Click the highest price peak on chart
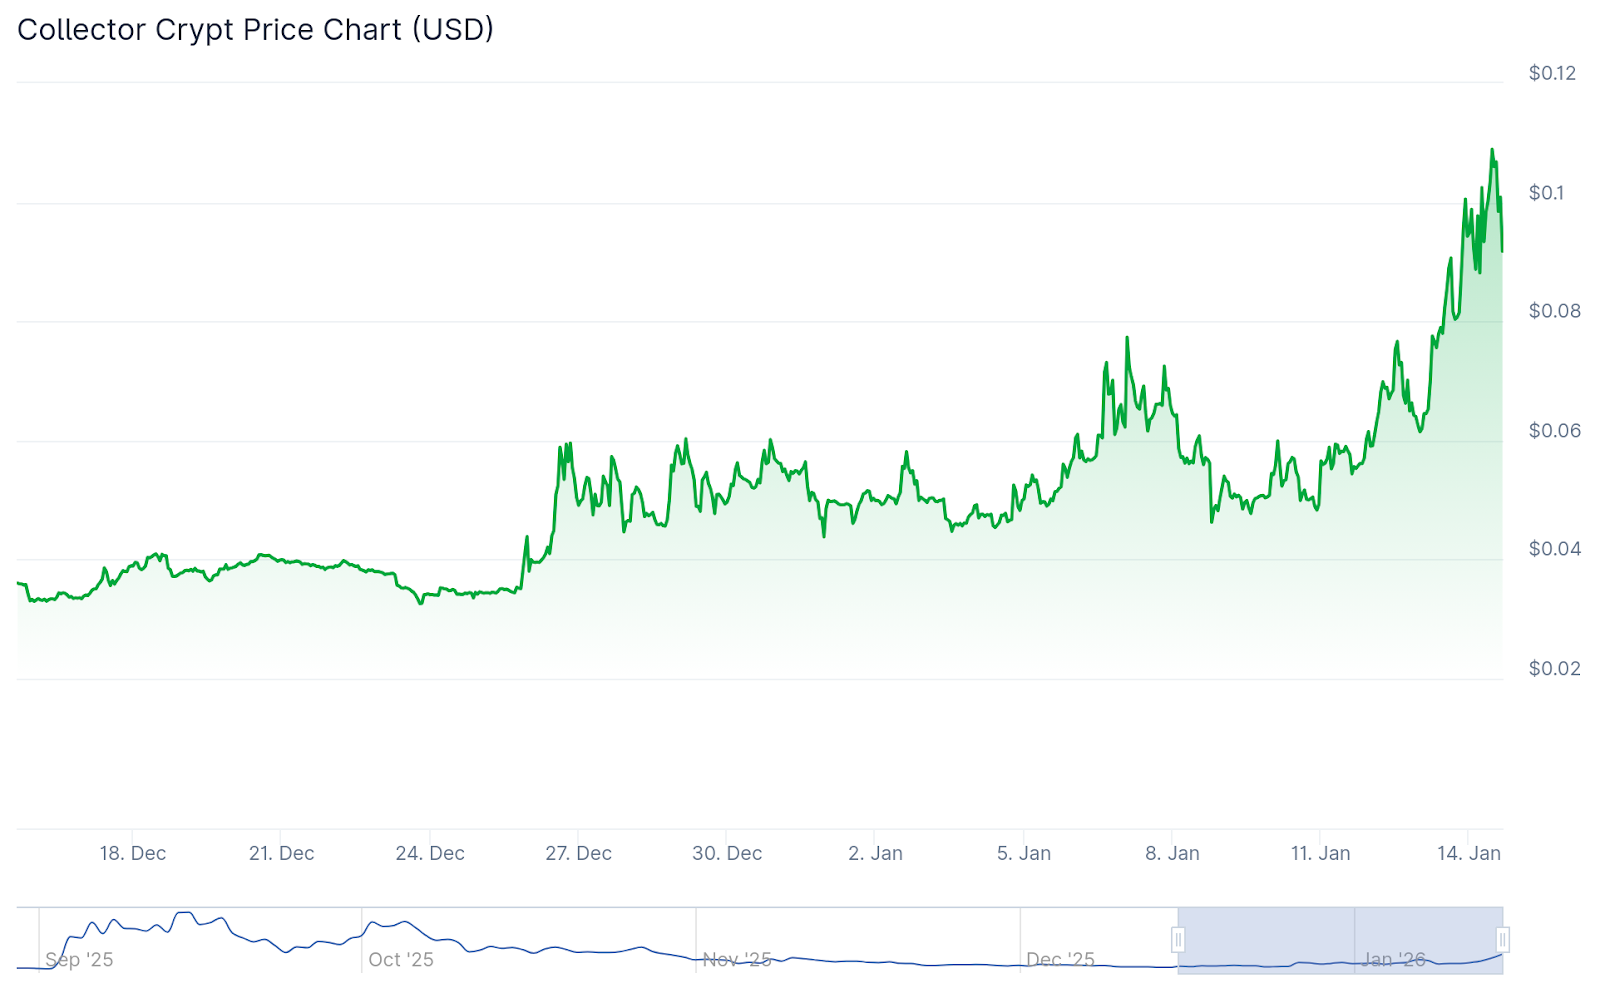Viewport: 1600px width, 998px height. 1492,151
